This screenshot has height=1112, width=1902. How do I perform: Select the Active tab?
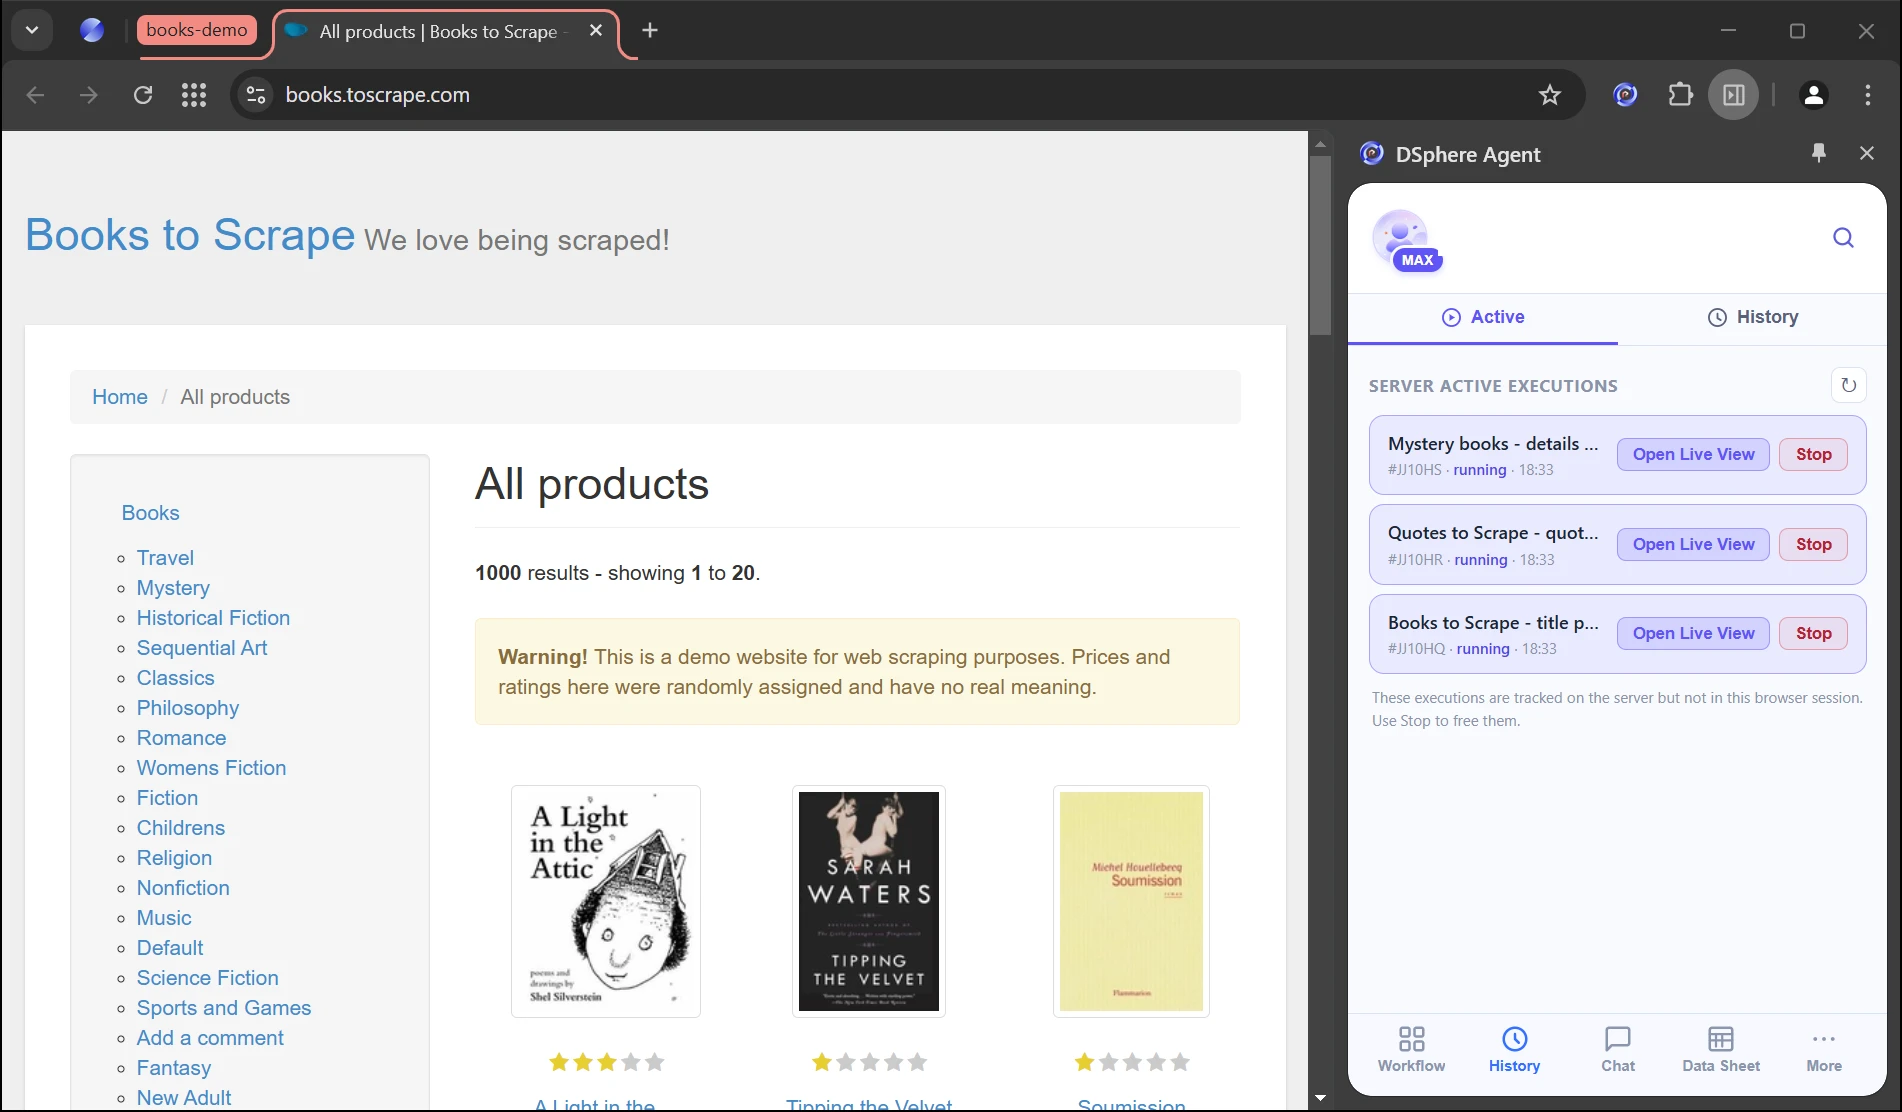pos(1483,317)
